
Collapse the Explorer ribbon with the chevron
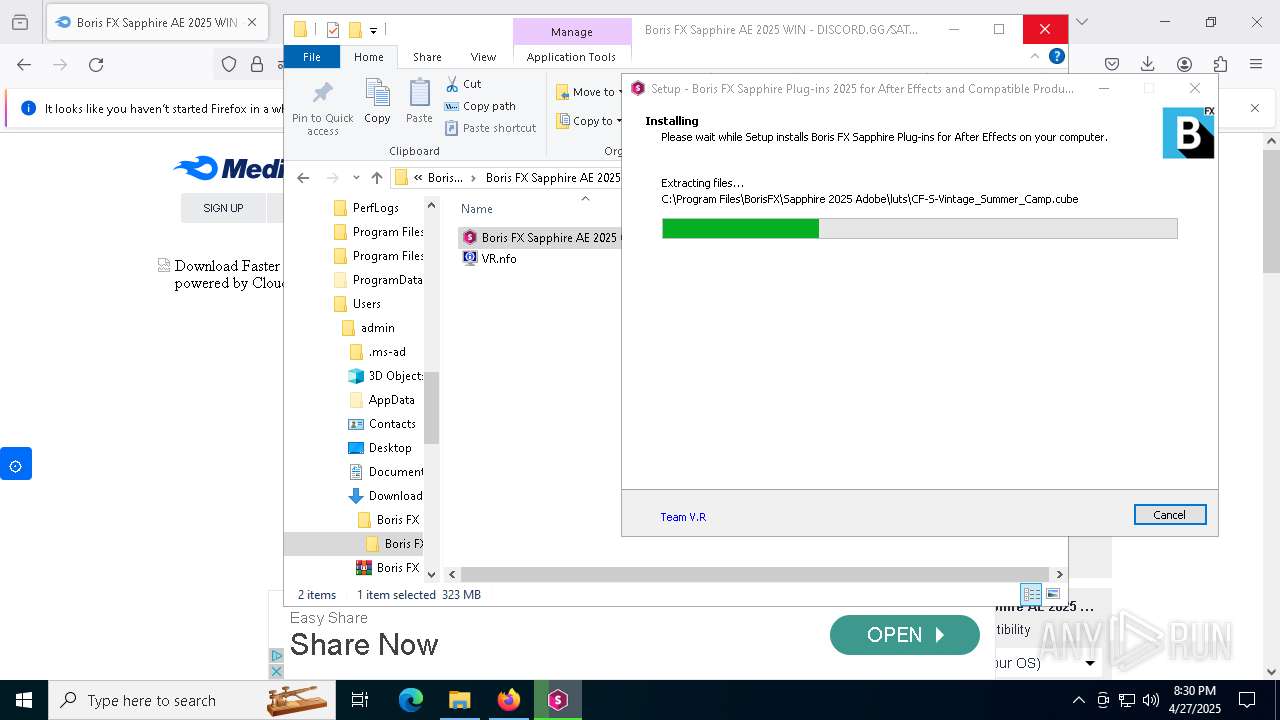[1035, 57]
